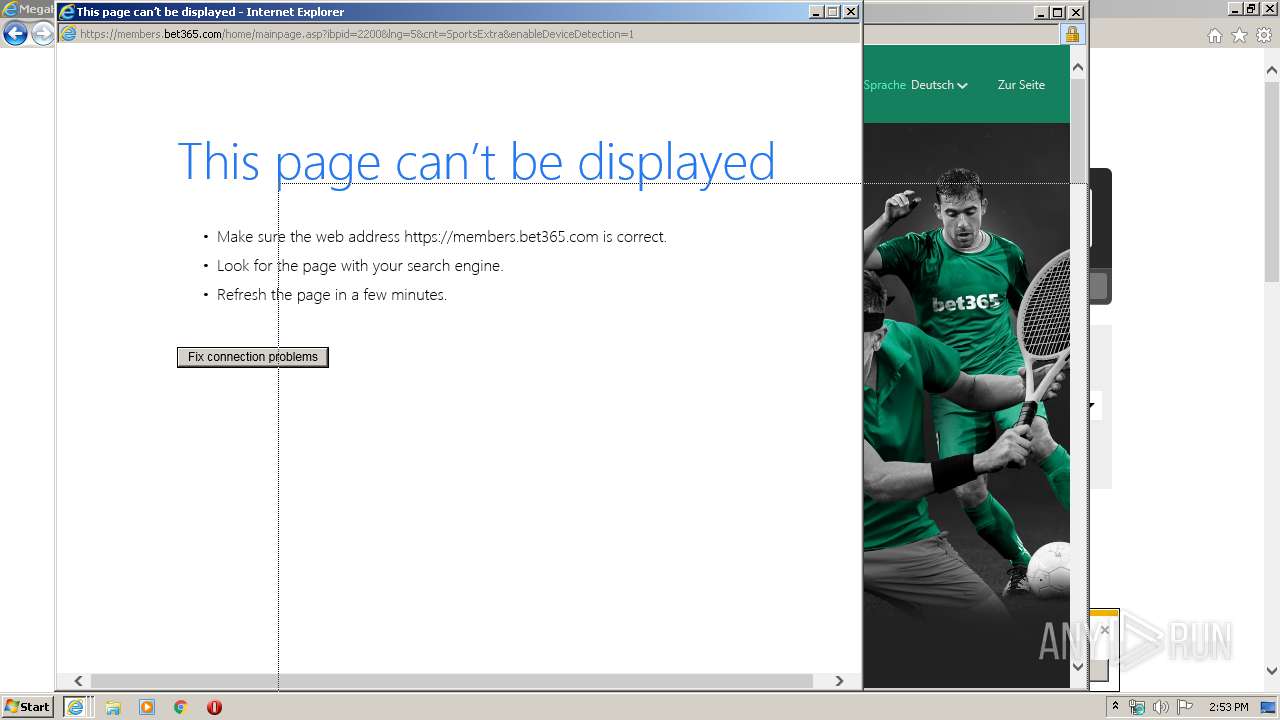Click the Sprache label text
This screenshot has height=720, width=1280.
click(x=884, y=85)
